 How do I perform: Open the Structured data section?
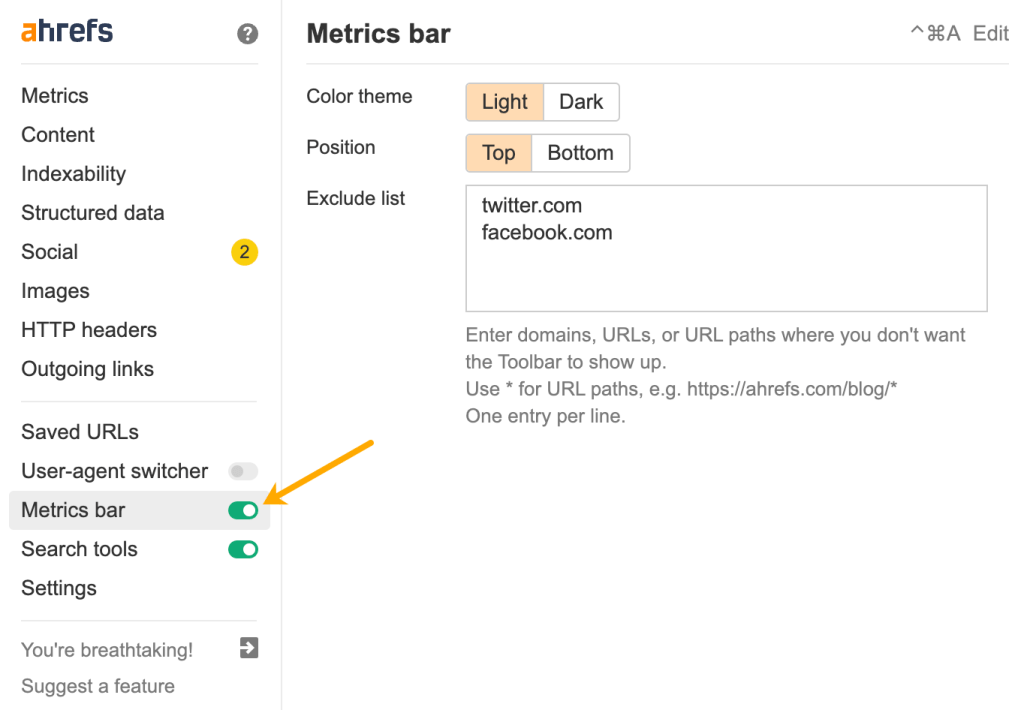click(x=92, y=212)
